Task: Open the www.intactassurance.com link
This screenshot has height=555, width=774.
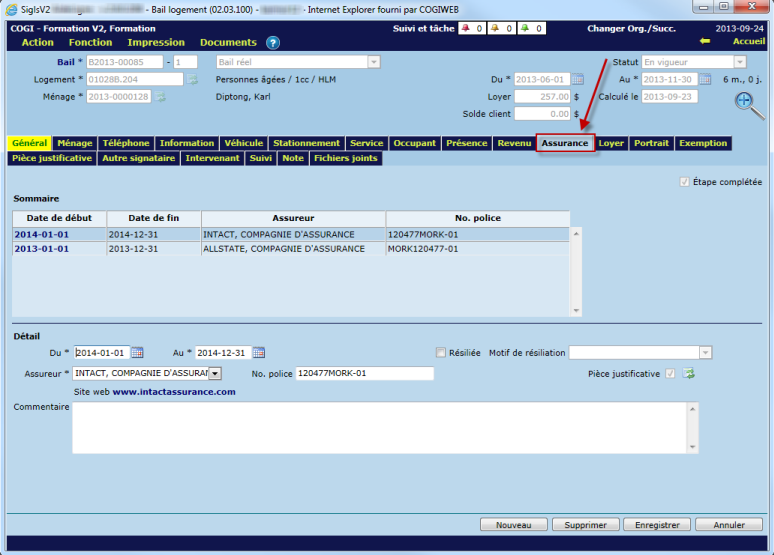Action: (x=174, y=392)
